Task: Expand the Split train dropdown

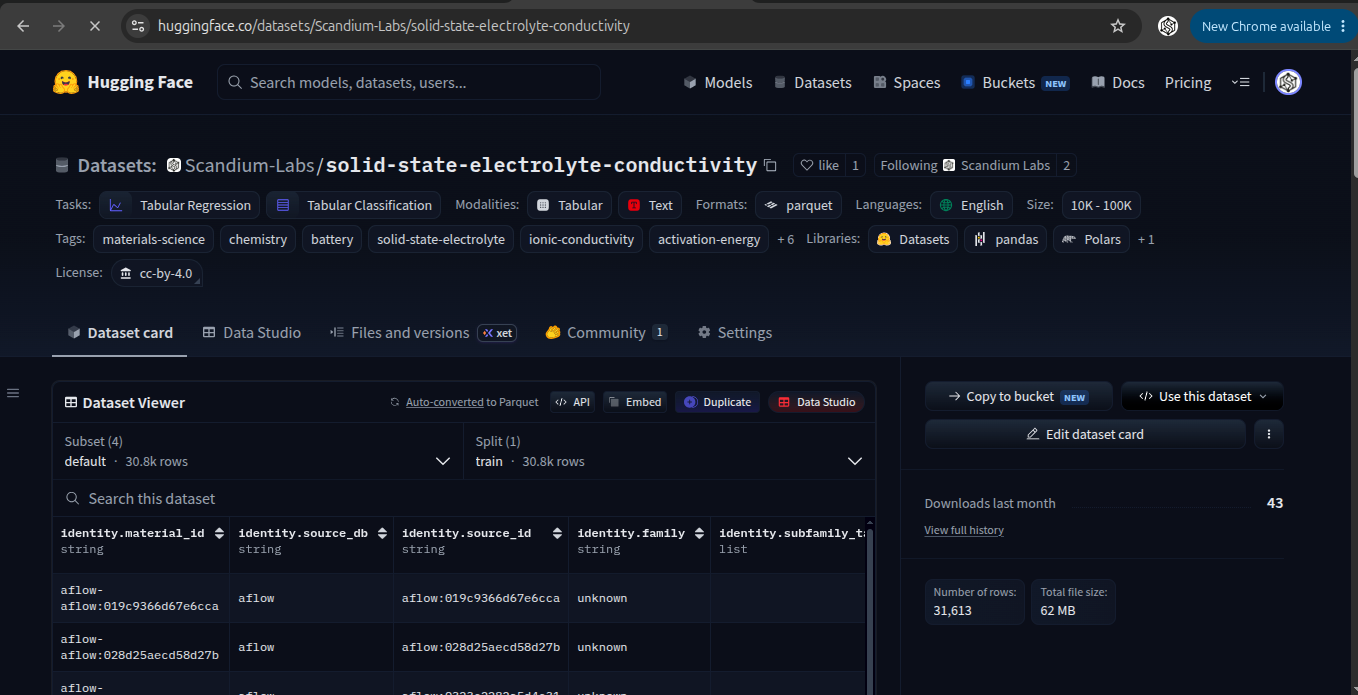Action: pos(669,451)
